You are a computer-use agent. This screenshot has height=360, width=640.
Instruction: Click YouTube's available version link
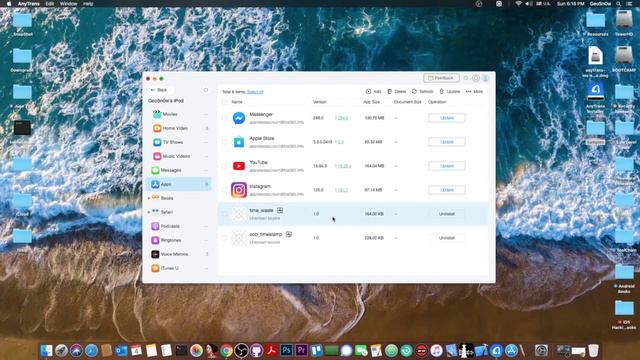coord(343,166)
